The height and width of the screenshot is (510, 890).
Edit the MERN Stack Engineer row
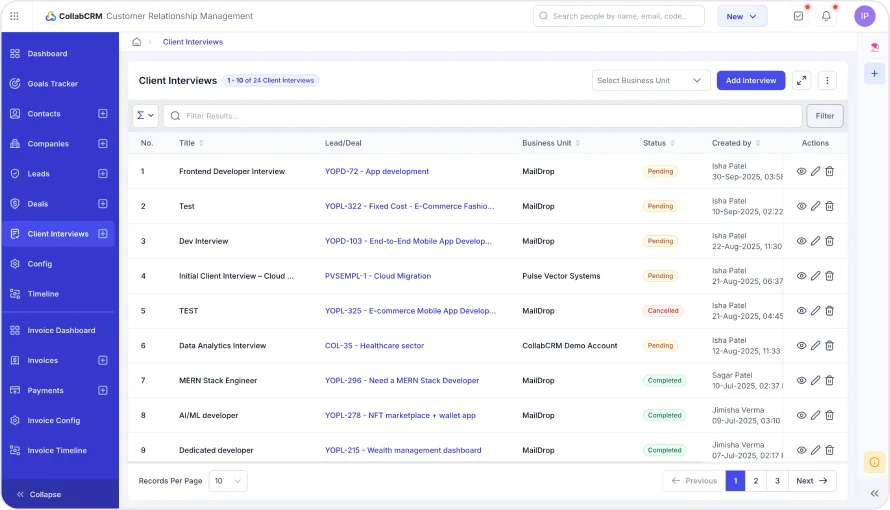(x=815, y=381)
